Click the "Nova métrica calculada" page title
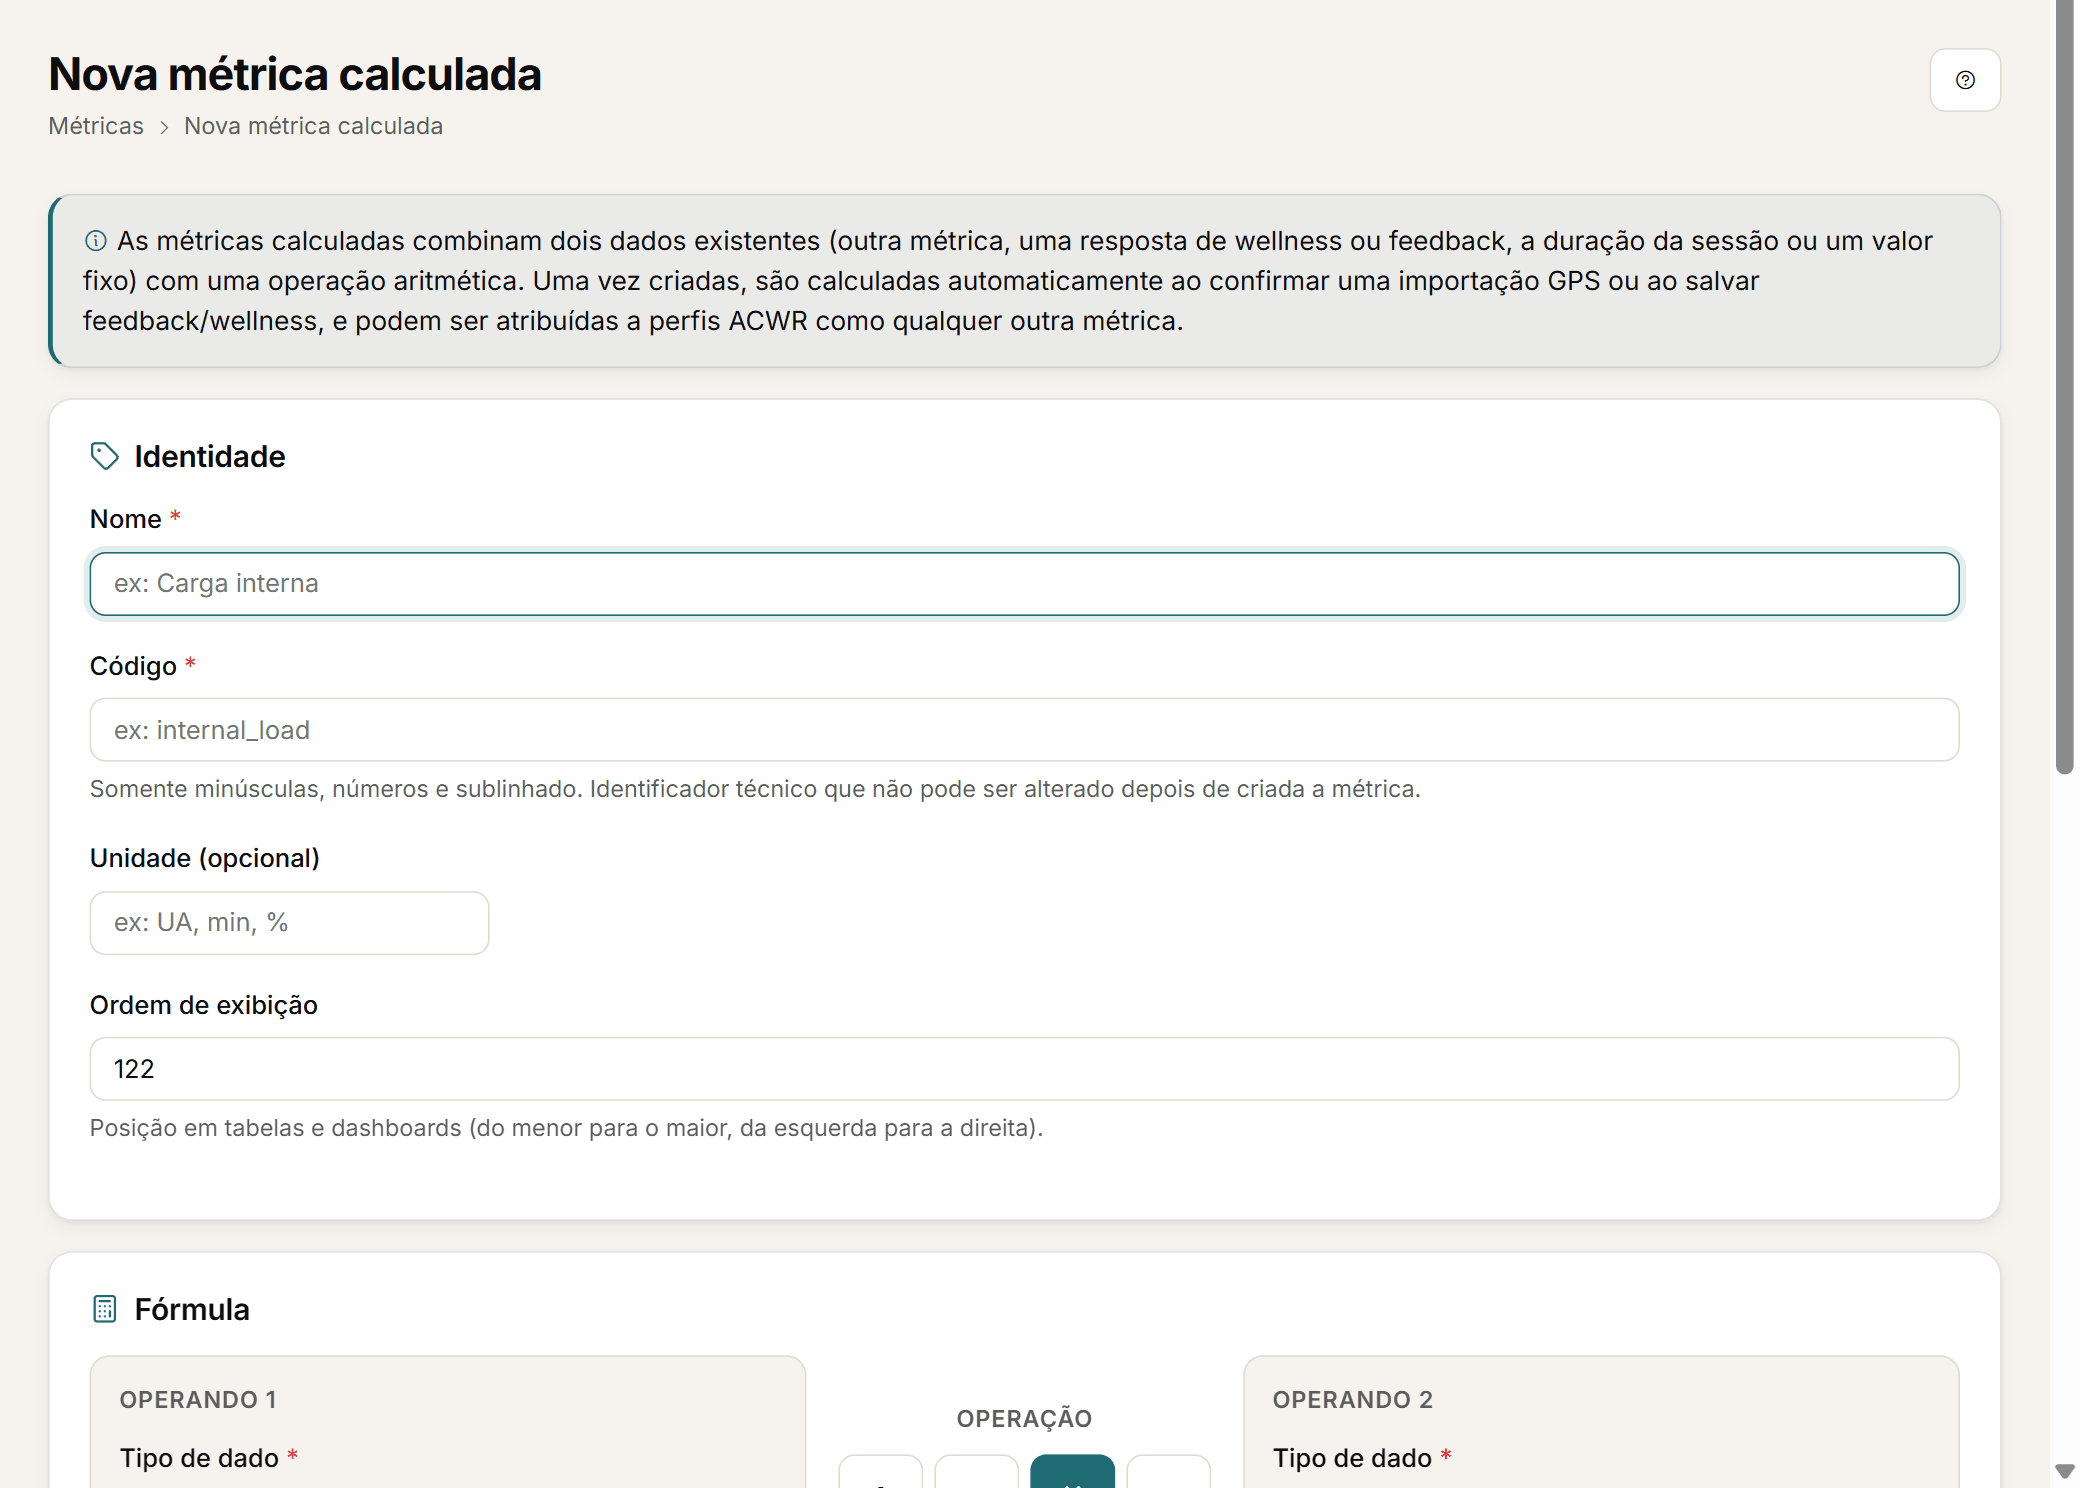 click(x=295, y=74)
